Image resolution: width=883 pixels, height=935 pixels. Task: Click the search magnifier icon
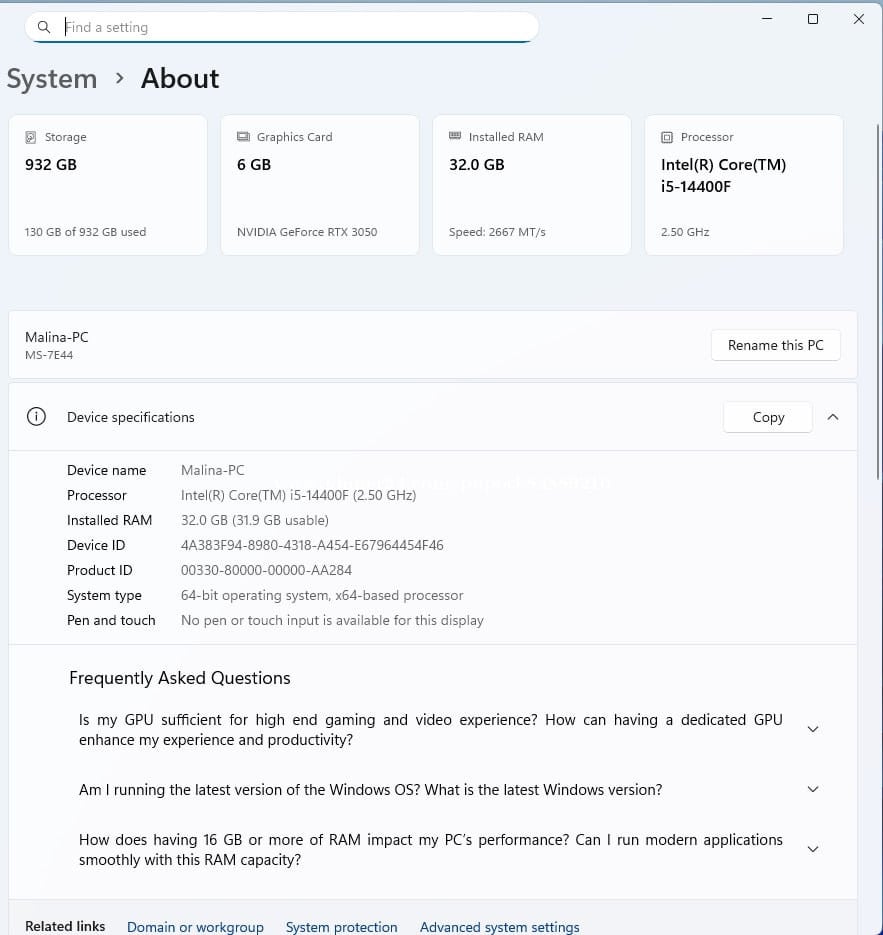[44, 27]
